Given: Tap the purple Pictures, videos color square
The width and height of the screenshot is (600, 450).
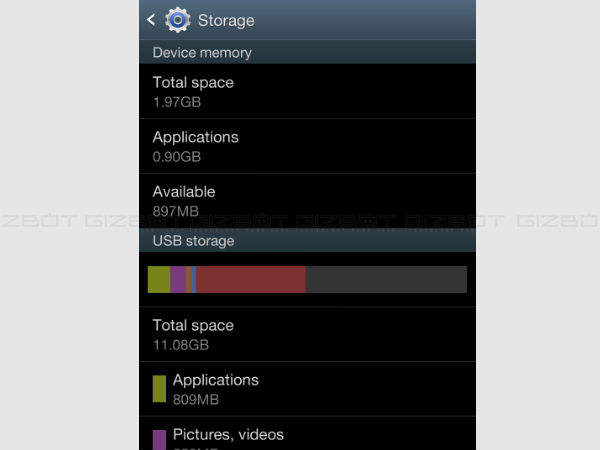Looking at the screenshot, I should pyautogui.click(x=159, y=440).
